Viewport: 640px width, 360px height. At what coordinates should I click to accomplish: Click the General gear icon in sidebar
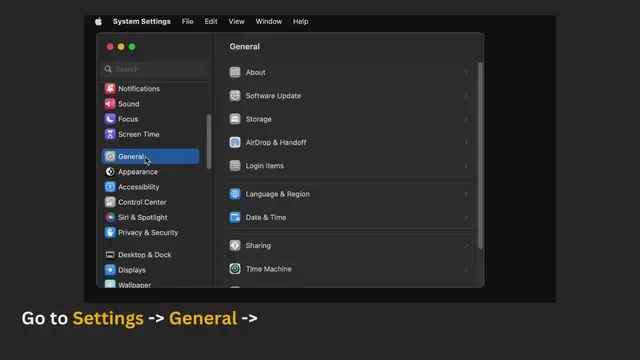click(110, 156)
